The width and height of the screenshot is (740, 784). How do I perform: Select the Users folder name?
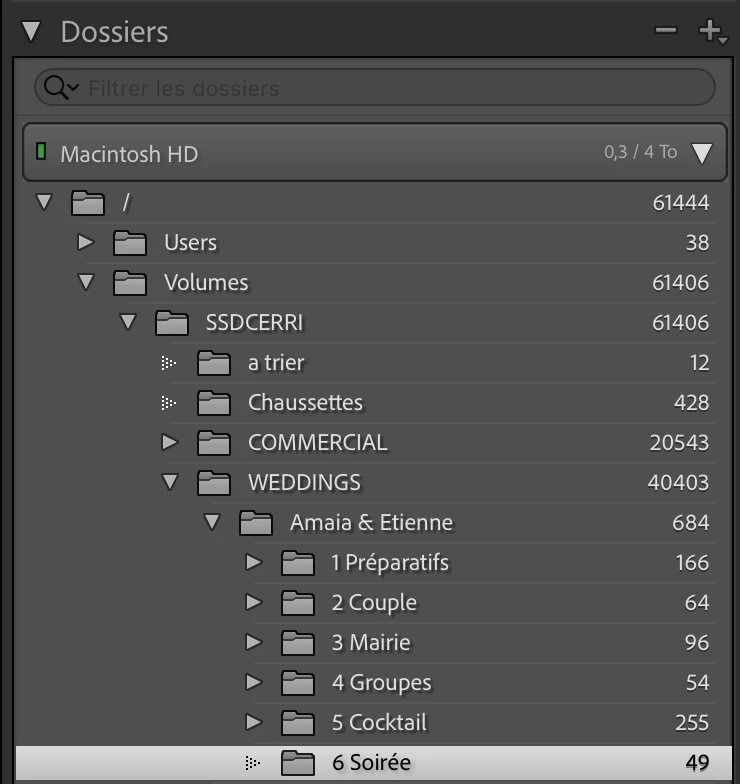click(x=190, y=242)
